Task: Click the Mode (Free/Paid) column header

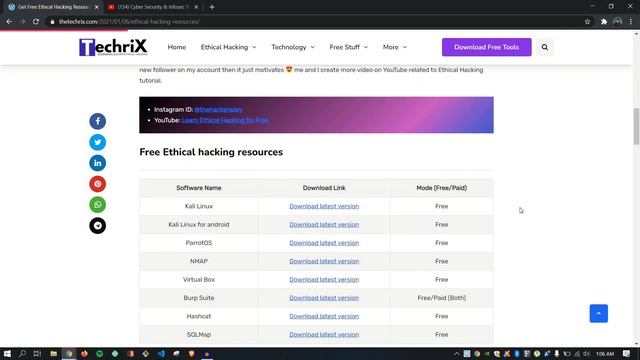Action: [x=442, y=188]
